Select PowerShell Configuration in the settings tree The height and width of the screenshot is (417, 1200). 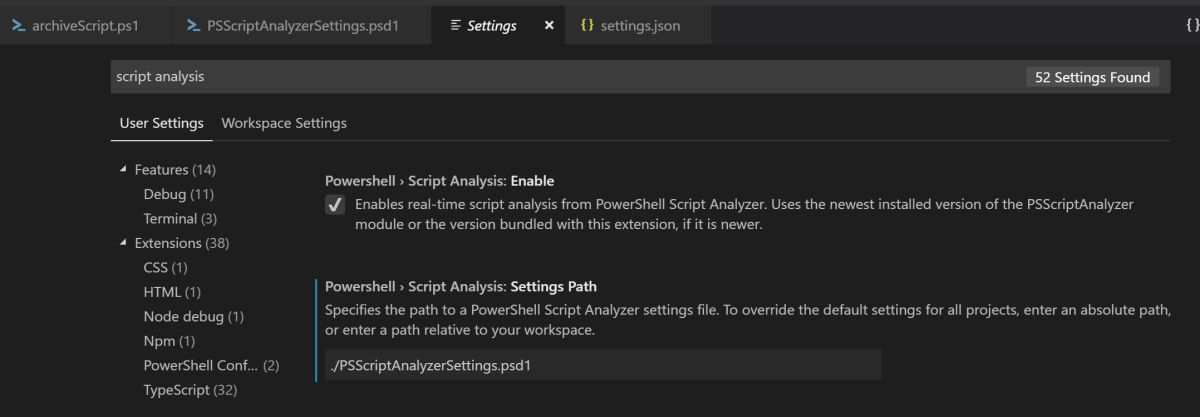coord(201,366)
